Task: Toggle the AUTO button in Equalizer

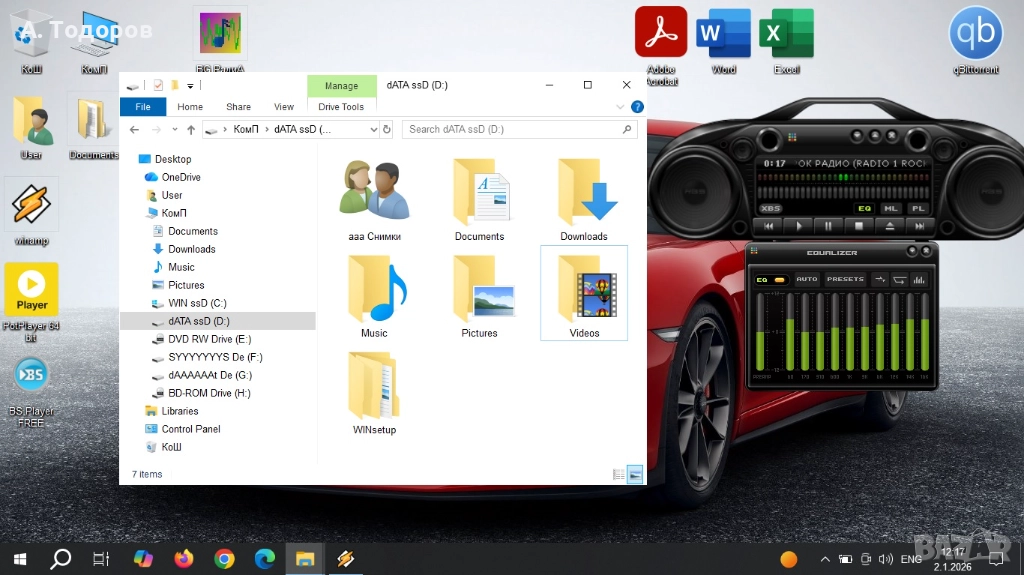Action: [x=806, y=280]
